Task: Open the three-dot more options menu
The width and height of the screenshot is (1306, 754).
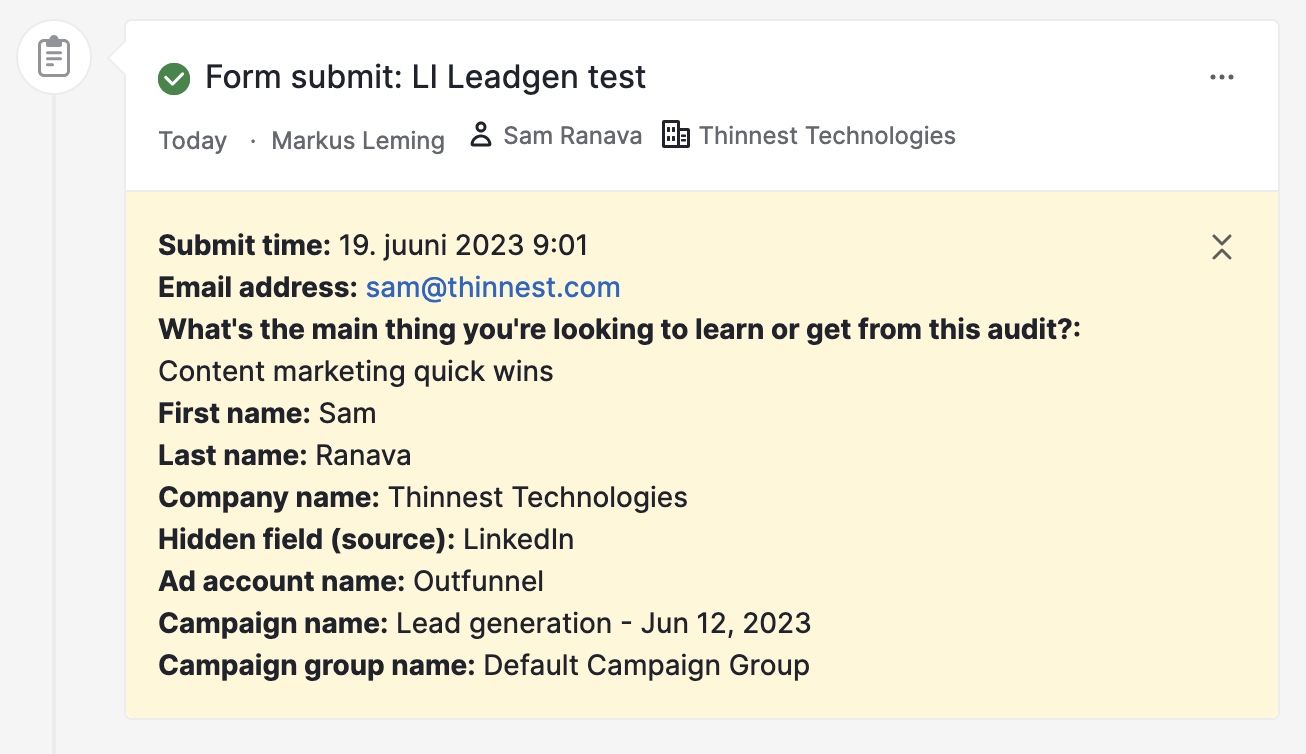Action: tap(1221, 78)
